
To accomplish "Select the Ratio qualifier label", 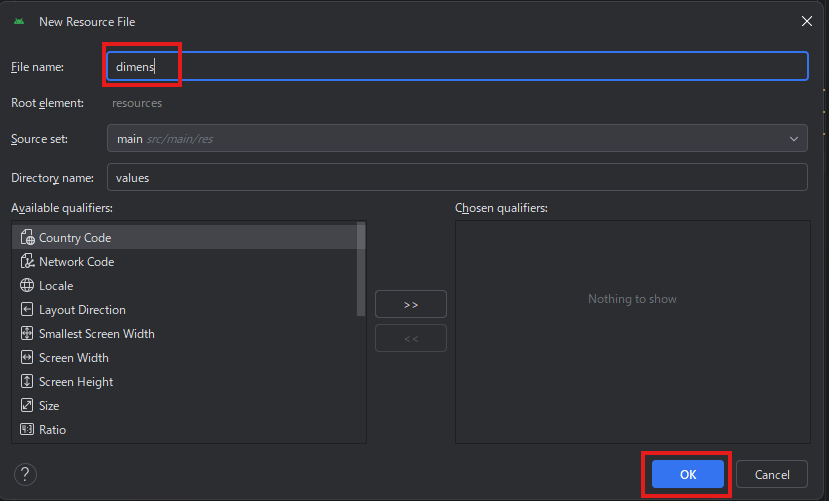I will click(52, 430).
